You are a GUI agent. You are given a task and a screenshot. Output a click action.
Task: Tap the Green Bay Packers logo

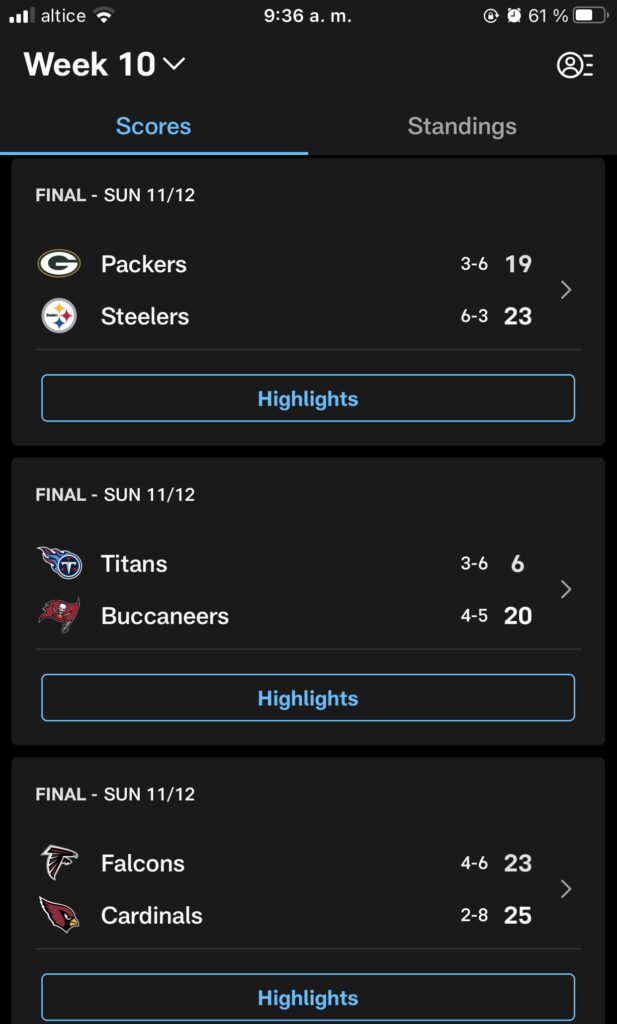point(59,264)
